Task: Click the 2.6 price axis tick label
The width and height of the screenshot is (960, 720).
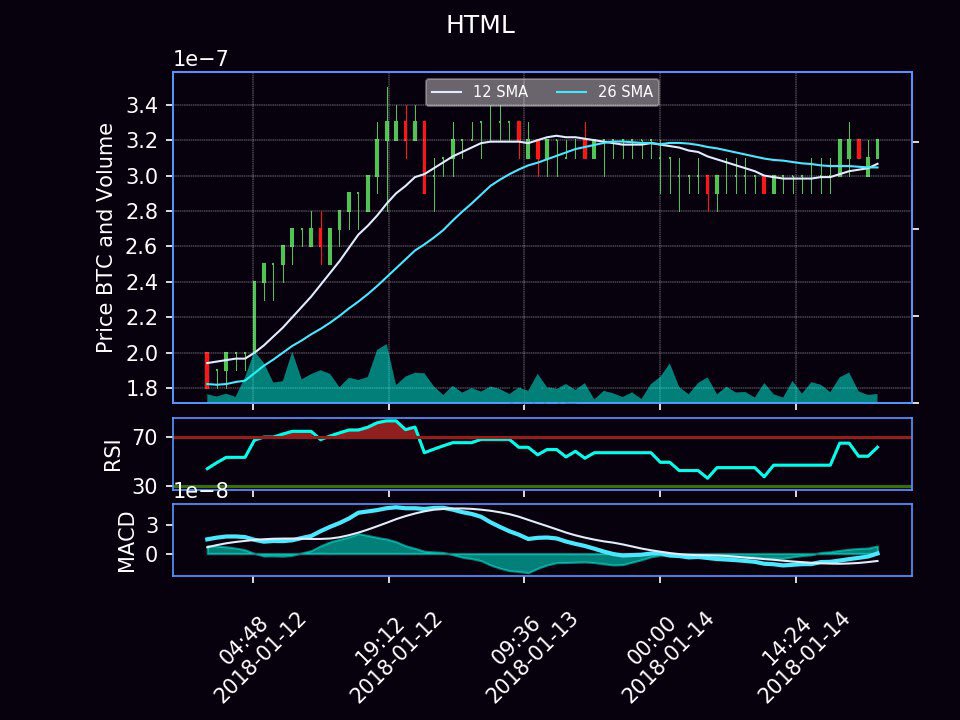Action: [x=142, y=247]
